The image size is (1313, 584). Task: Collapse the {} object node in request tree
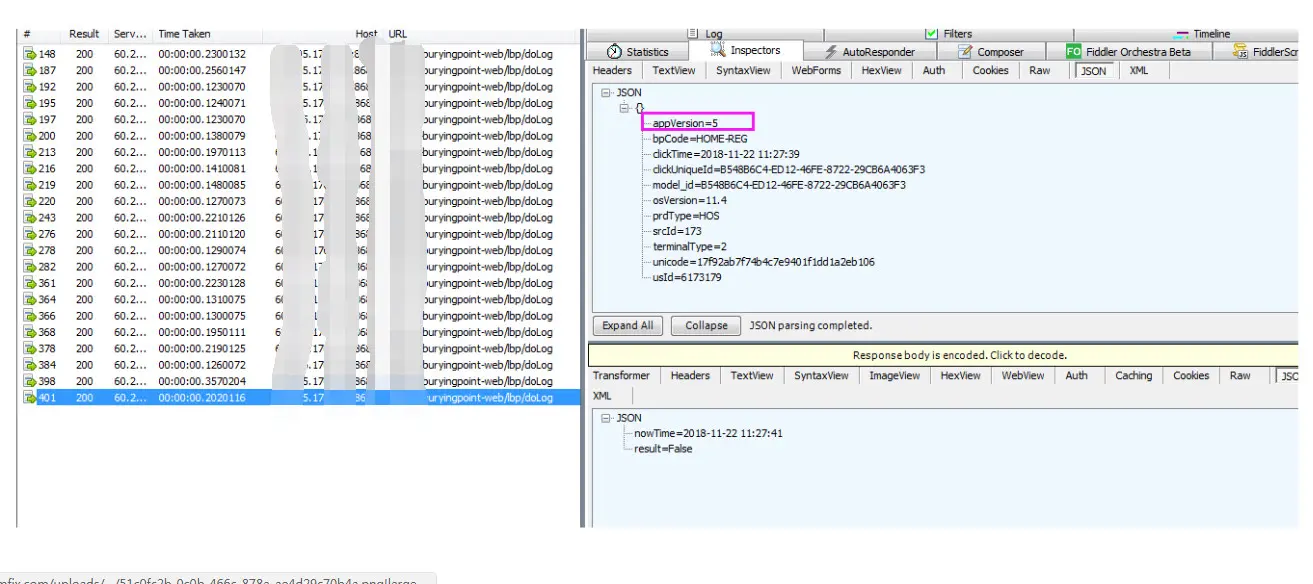coord(624,107)
